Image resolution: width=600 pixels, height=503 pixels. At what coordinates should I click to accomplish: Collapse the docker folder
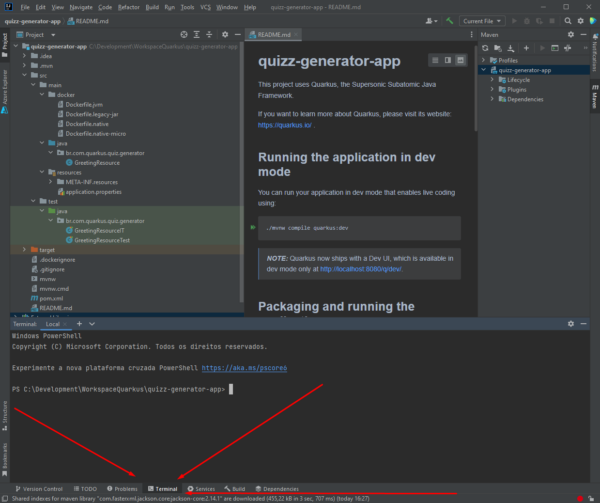[42, 94]
